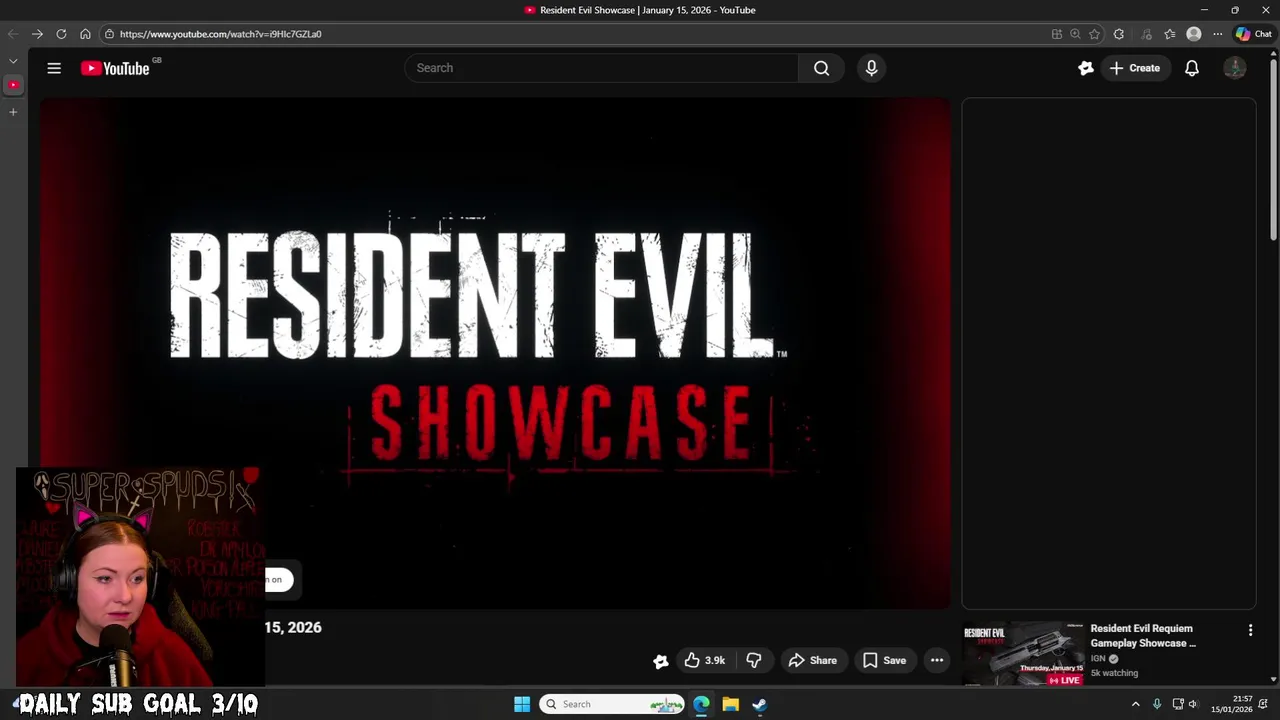Open the YouTube account avatar menu
This screenshot has height=720, width=1280.
point(1235,68)
